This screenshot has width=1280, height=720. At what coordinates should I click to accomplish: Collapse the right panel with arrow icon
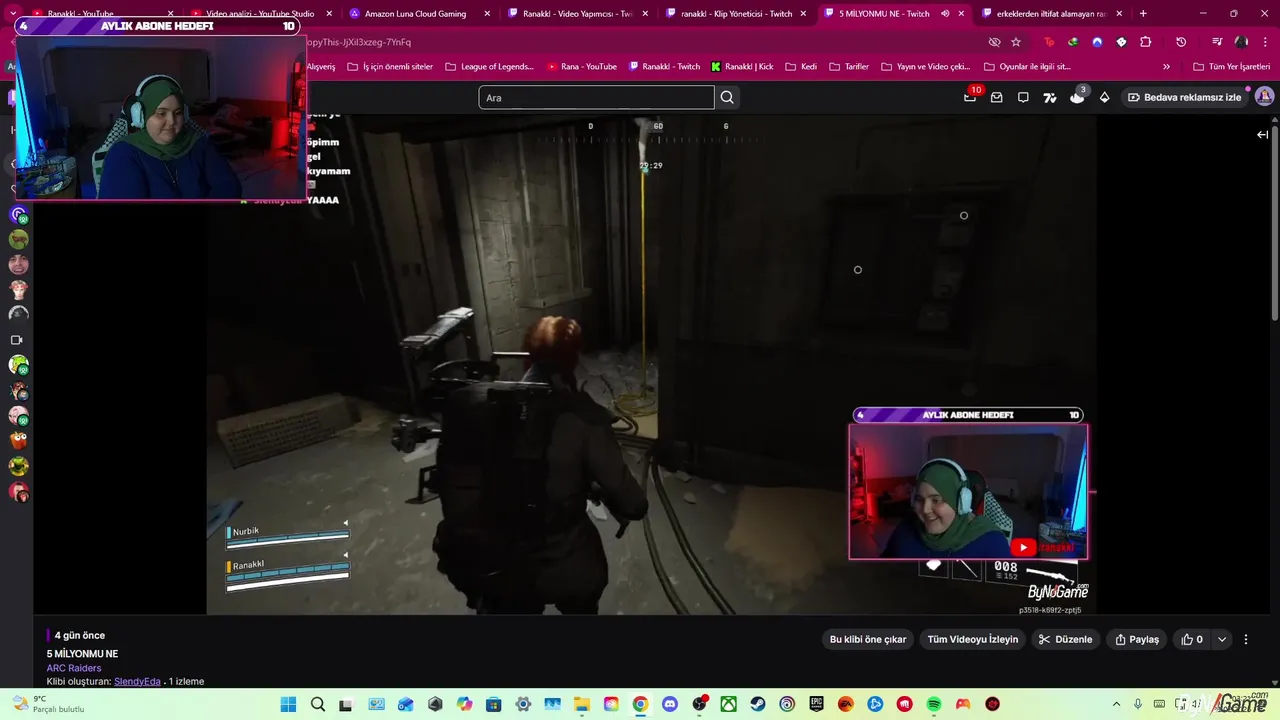click(x=1262, y=134)
